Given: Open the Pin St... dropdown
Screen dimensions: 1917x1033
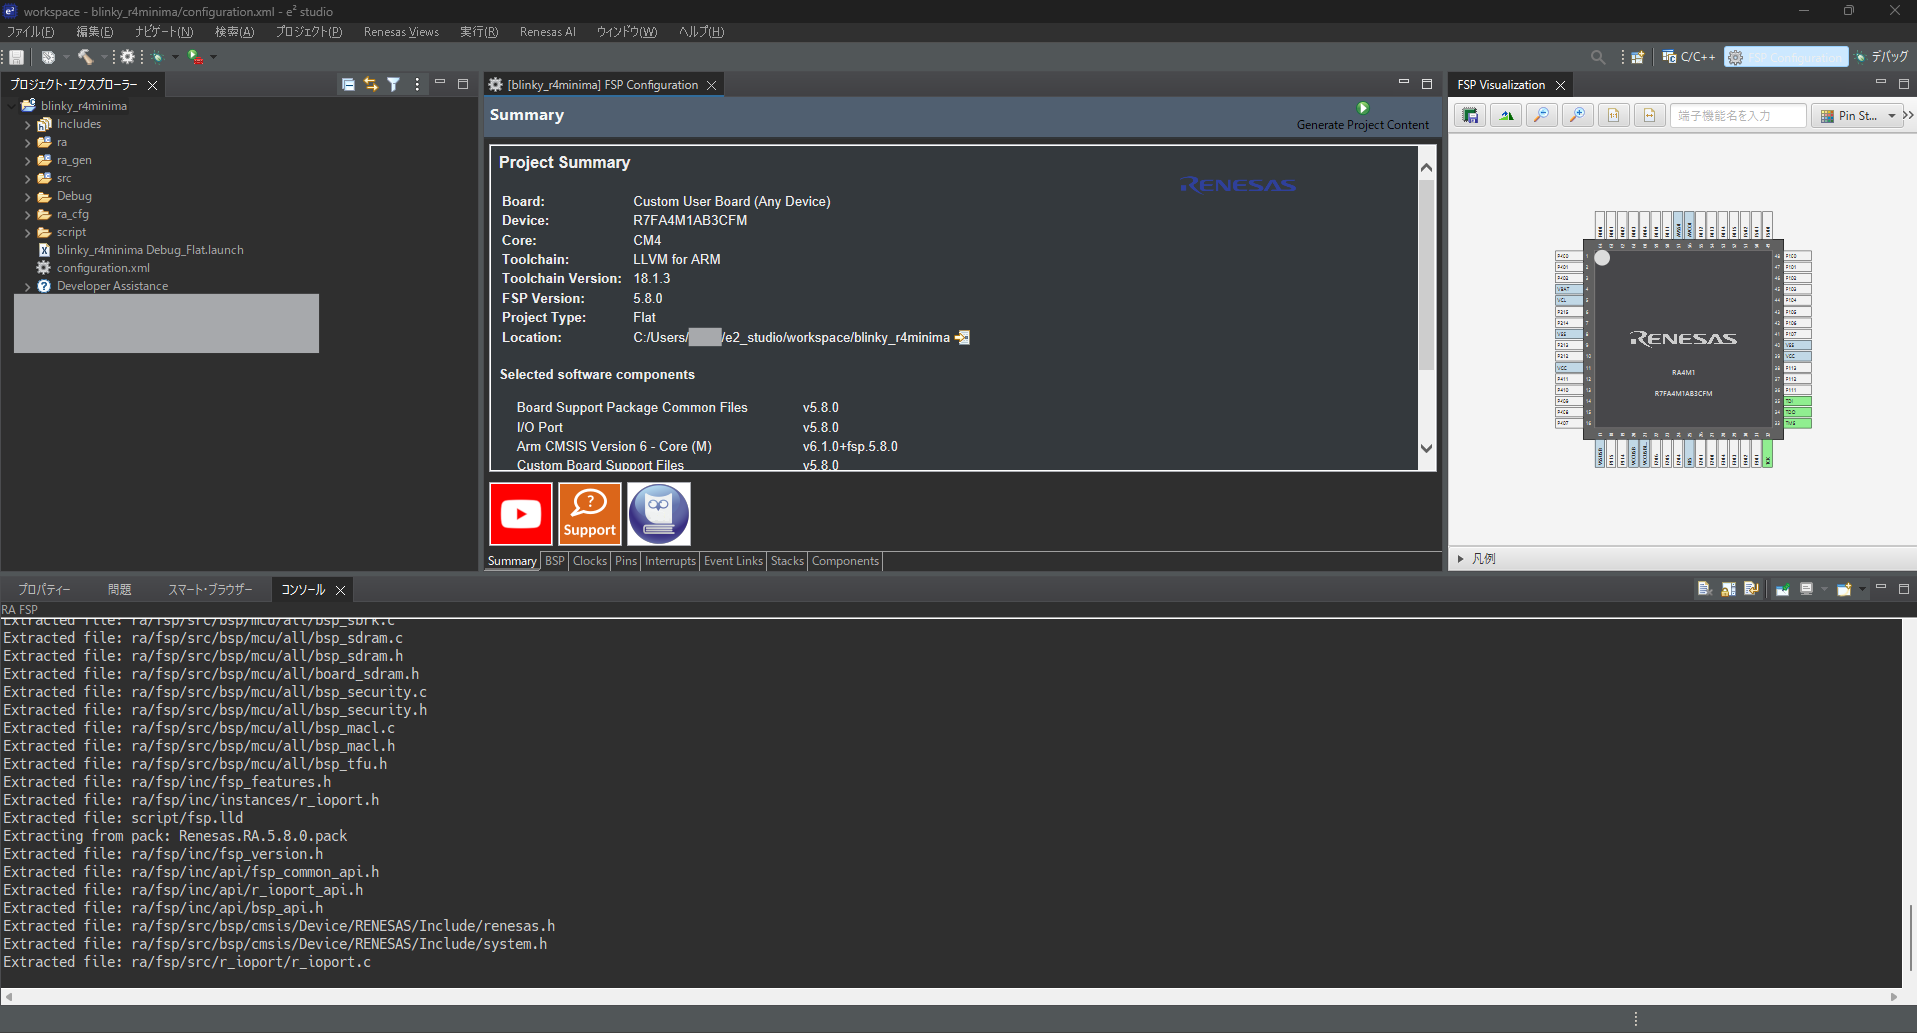Looking at the screenshot, I should [x=1857, y=116].
